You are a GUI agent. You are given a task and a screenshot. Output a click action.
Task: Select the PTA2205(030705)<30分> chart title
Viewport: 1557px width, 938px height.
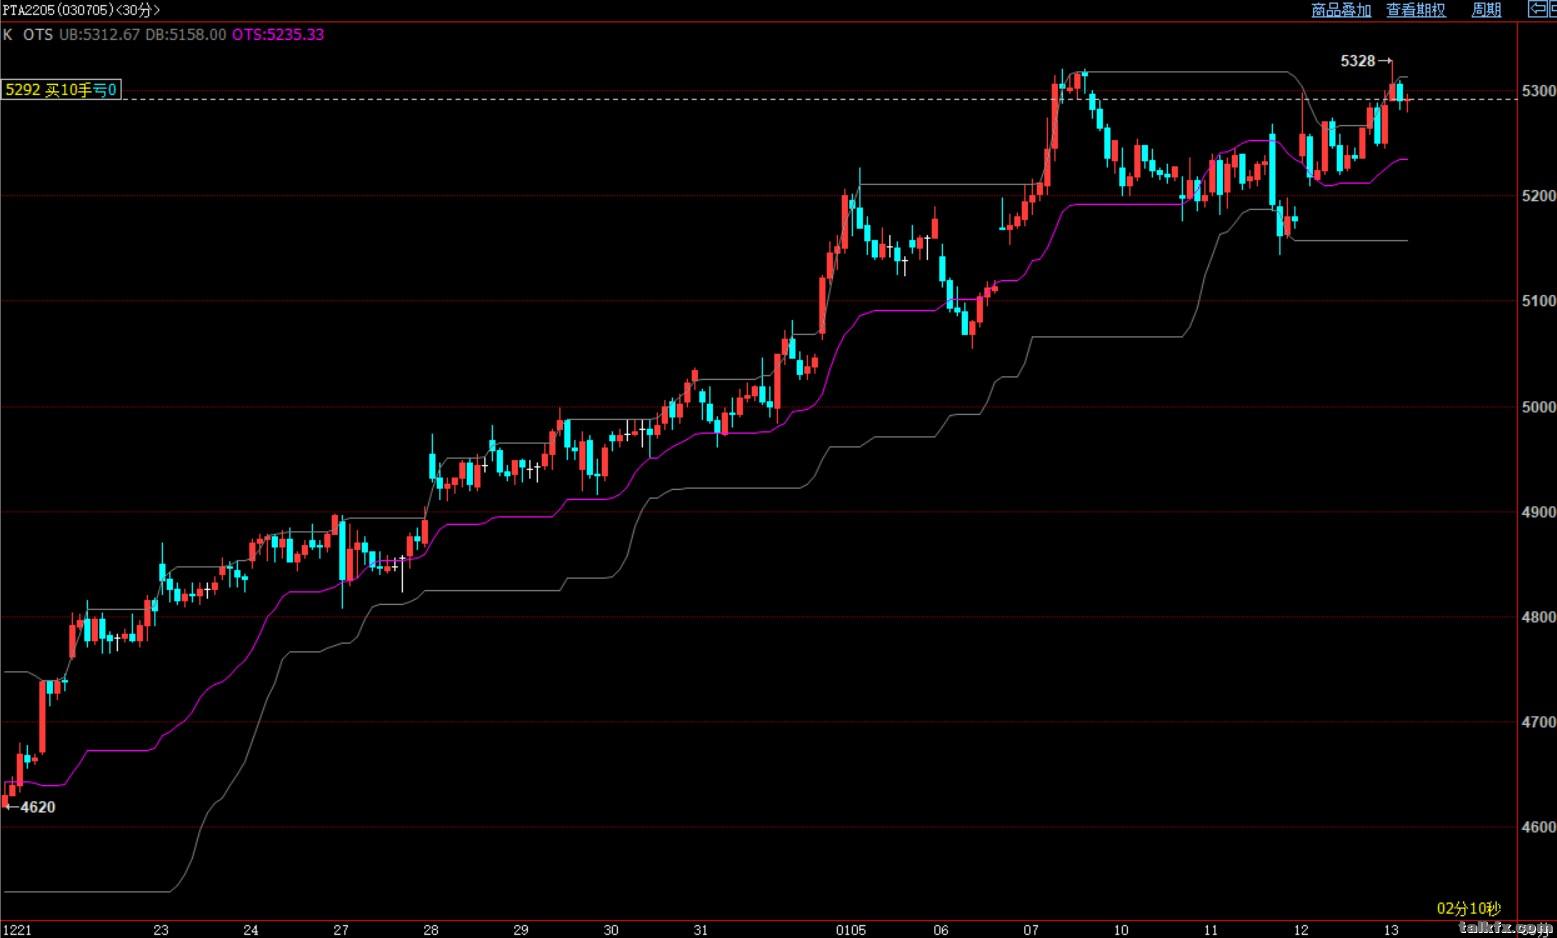click(81, 10)
